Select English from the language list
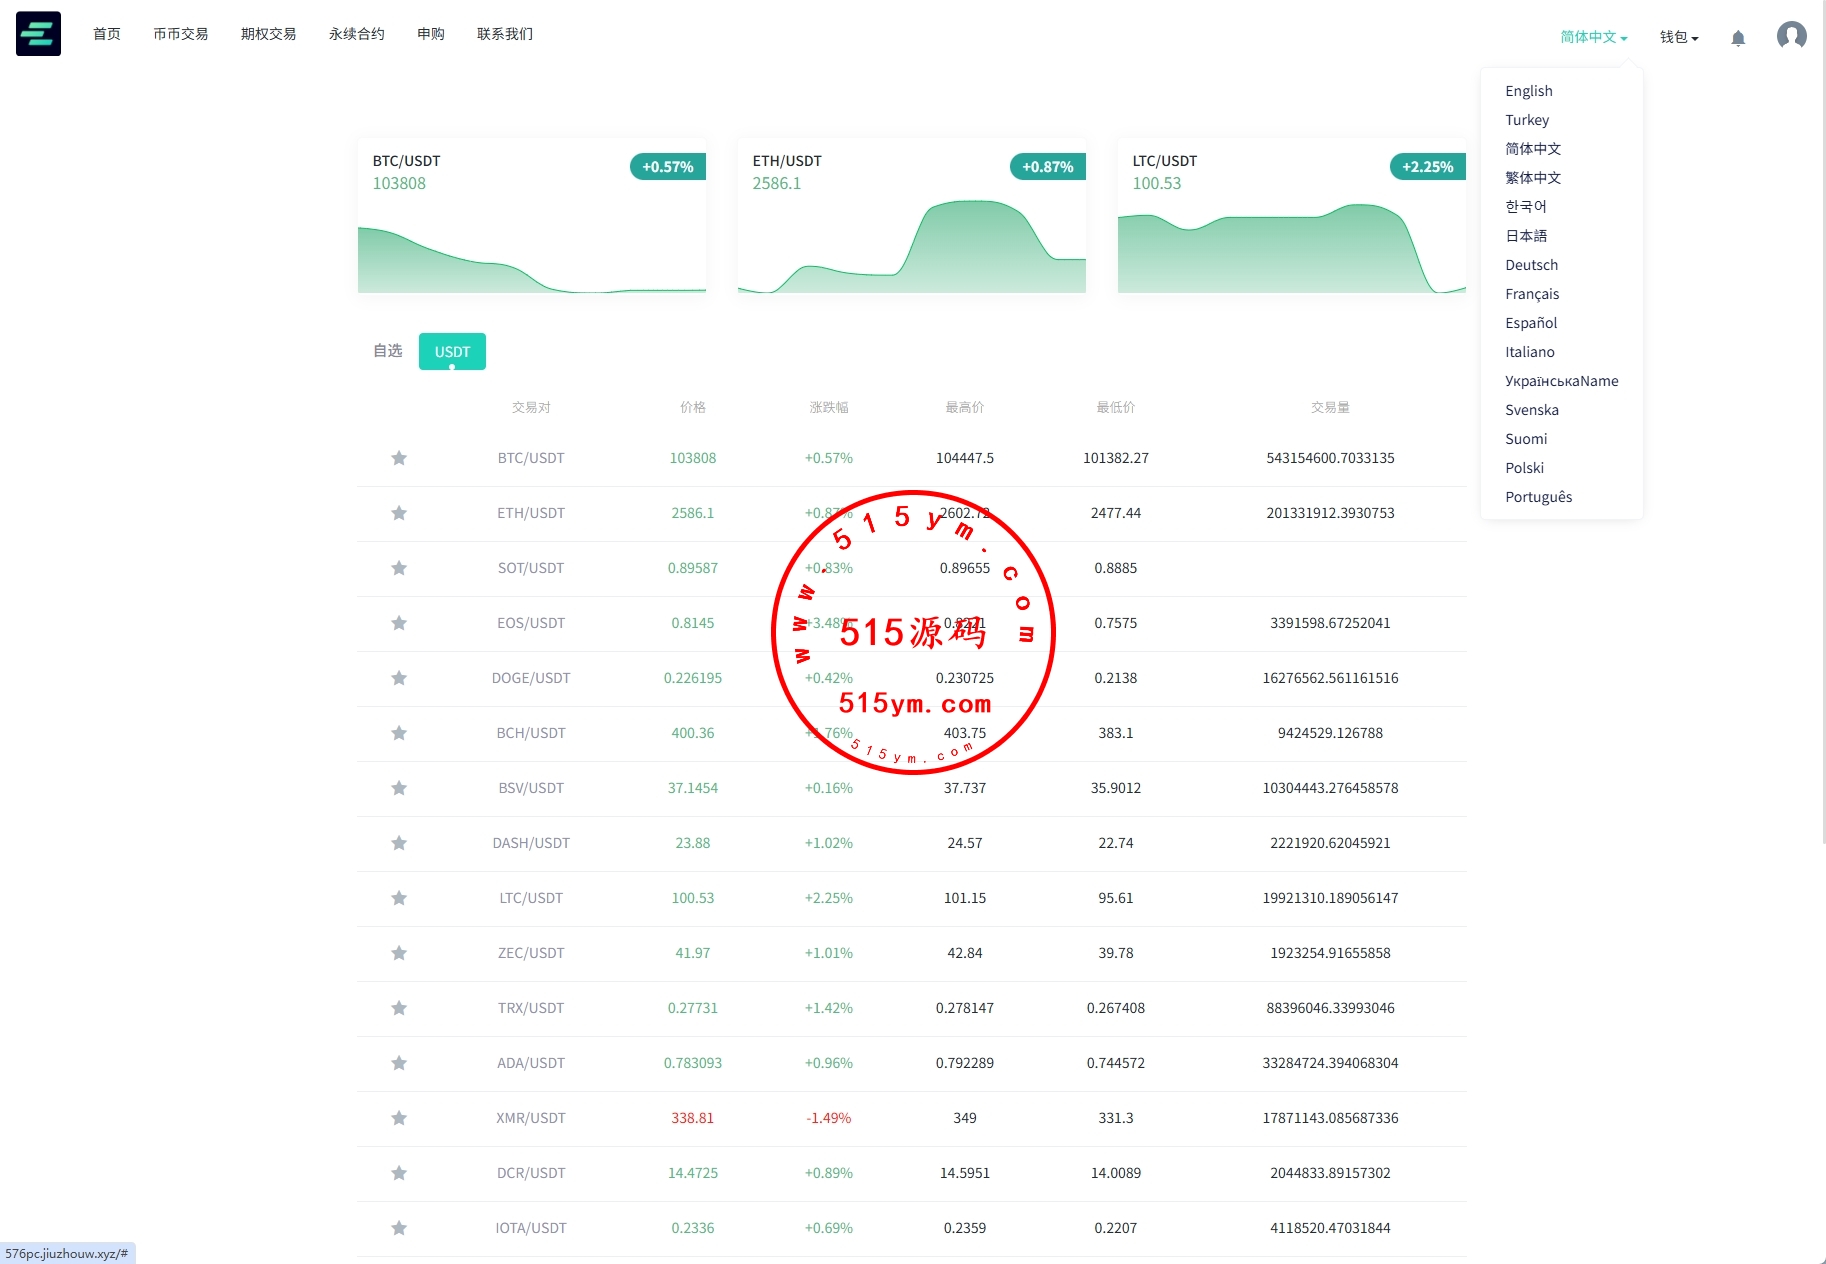 1528,91
